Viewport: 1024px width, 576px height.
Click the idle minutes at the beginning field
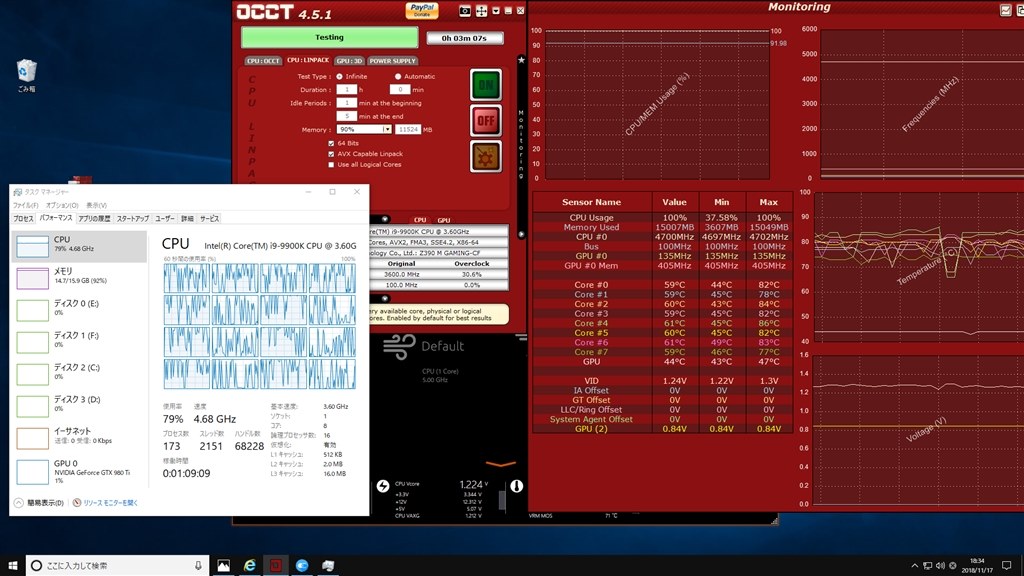coord(346,103)
